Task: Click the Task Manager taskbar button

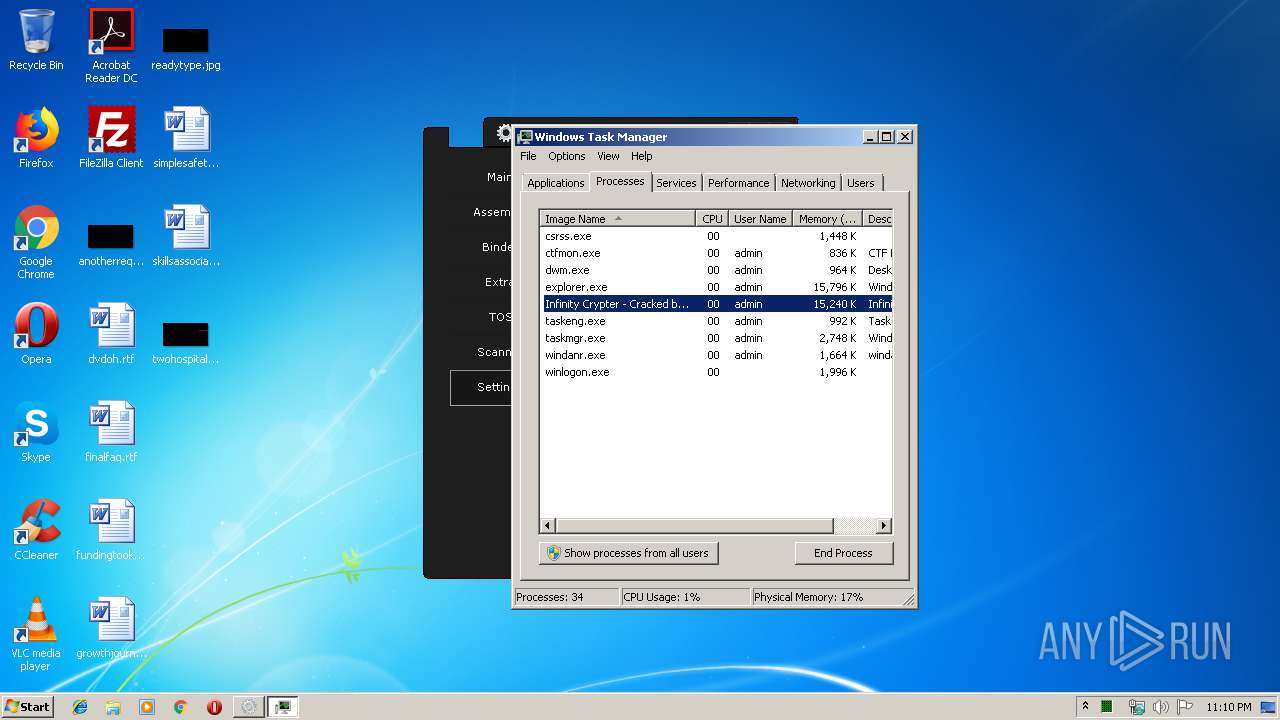Action: [x=282, y=707]
